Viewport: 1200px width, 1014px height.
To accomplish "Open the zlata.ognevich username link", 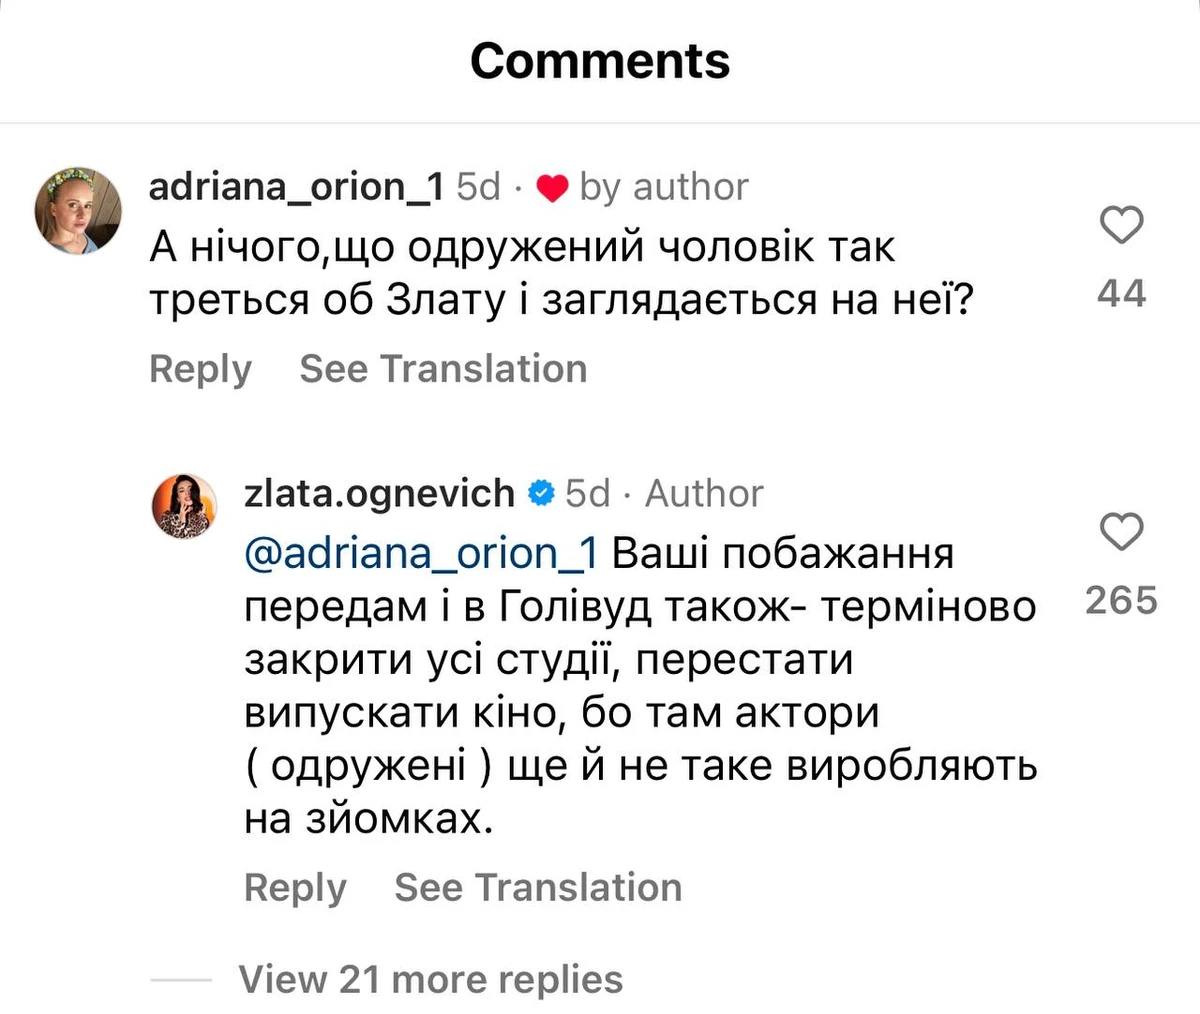I will [379, 493].
